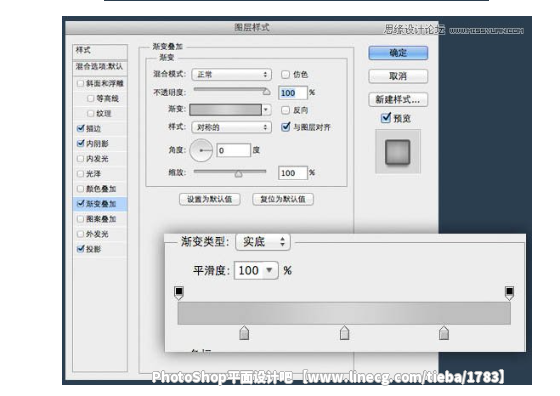
Task: Click the style preview thumbnail
Action: click(x=398, y=152)
